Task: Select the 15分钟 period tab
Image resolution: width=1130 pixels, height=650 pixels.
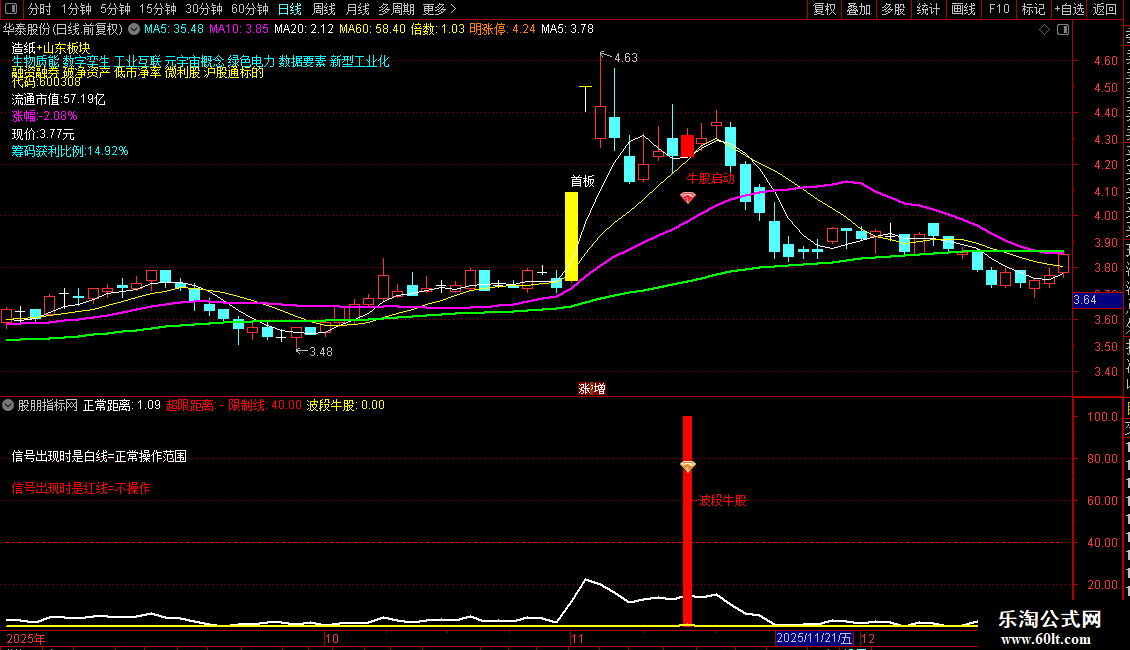Action: coord(158,9)
